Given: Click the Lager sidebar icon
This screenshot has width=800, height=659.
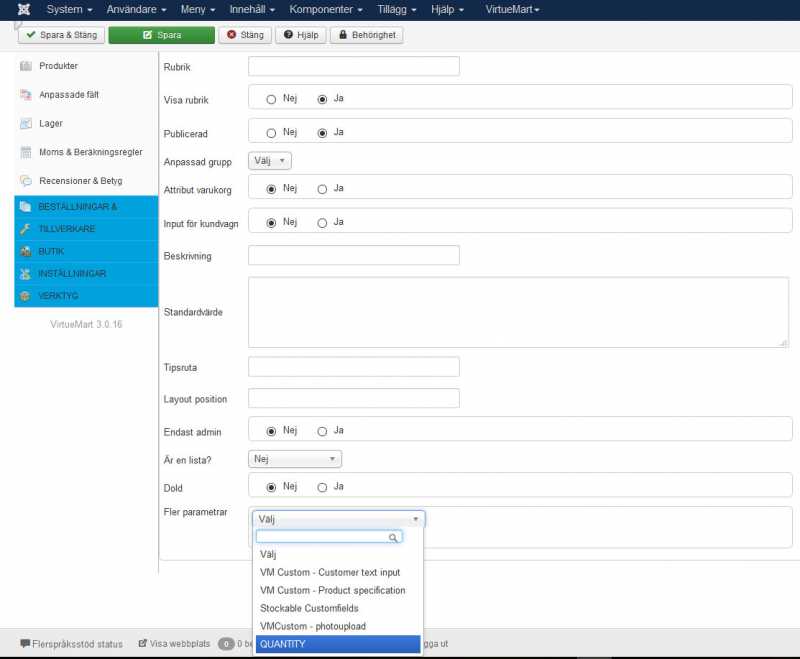Looking at the screenshot, I should [x=26, y=123].
